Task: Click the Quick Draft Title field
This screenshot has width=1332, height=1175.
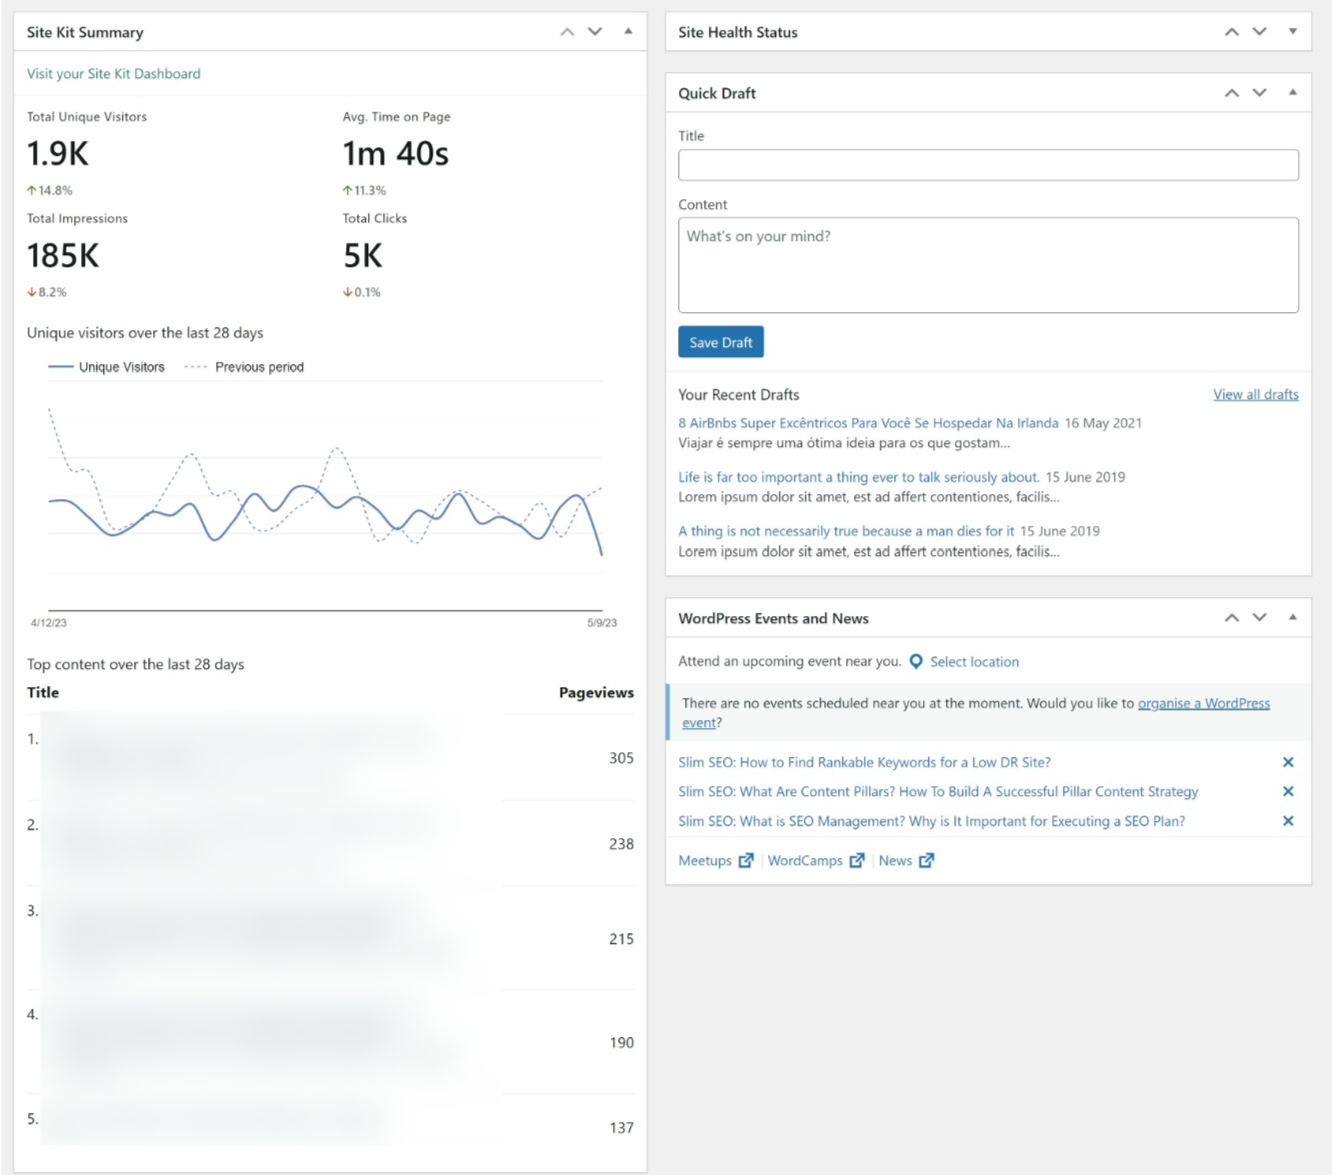Action: [987, 164]
